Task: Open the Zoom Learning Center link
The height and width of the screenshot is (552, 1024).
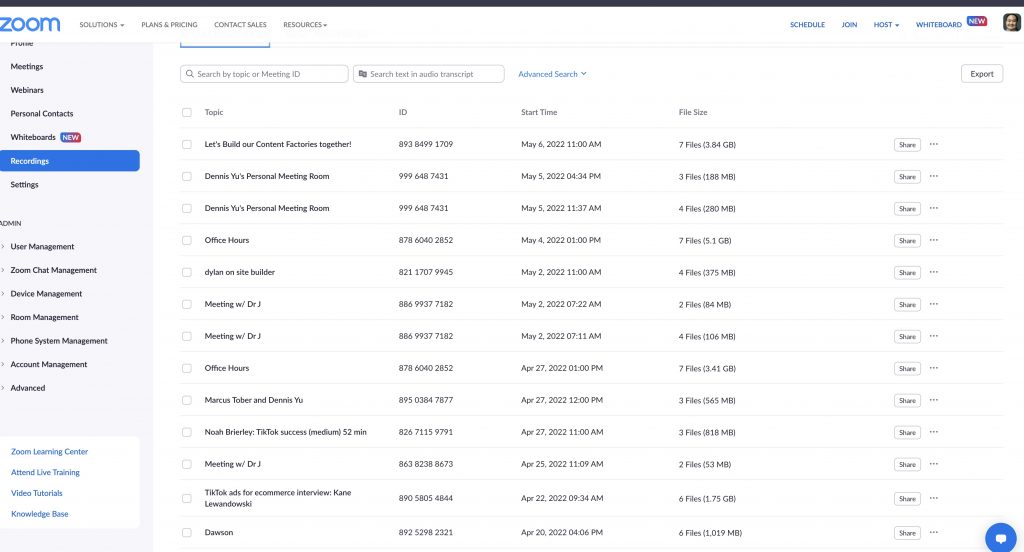Action: click(x=49, y=452)
